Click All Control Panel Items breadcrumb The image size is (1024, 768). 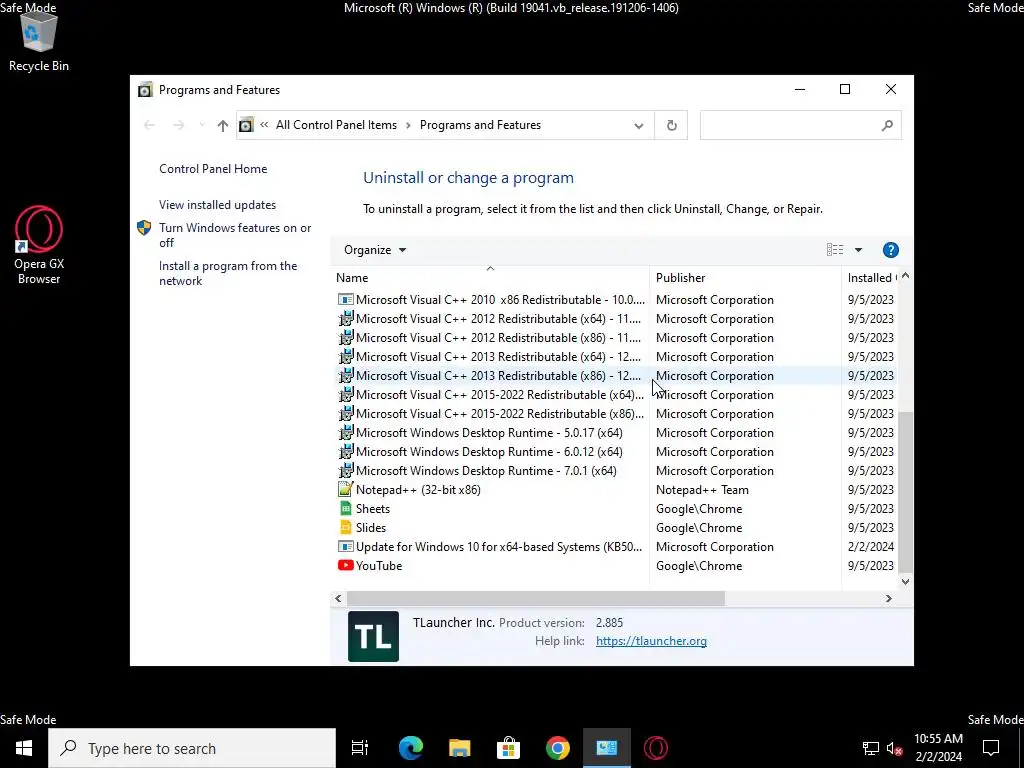pyautogui.click(x=336, y=125)
